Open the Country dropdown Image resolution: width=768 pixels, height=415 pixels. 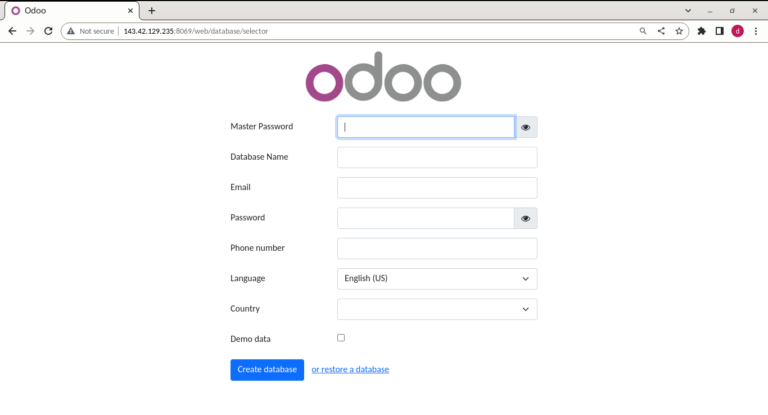pos(437,309)
